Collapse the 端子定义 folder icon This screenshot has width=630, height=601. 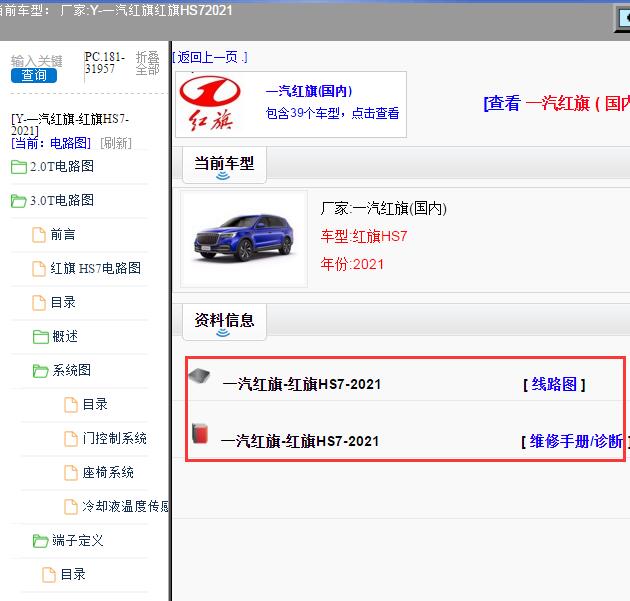(41, 541)
